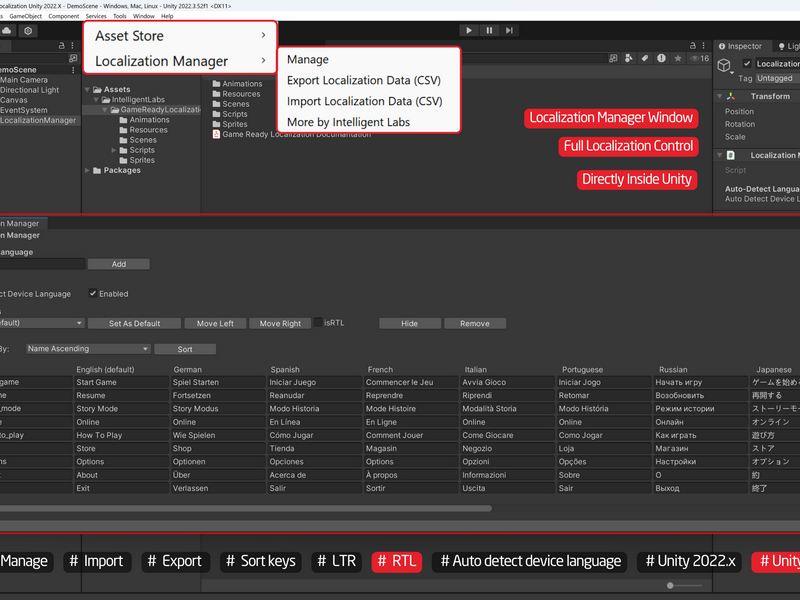Click the Pause button in the toolbar
Image resolution: width=800 pixels, height=600 pixels.
click(489, 31)
